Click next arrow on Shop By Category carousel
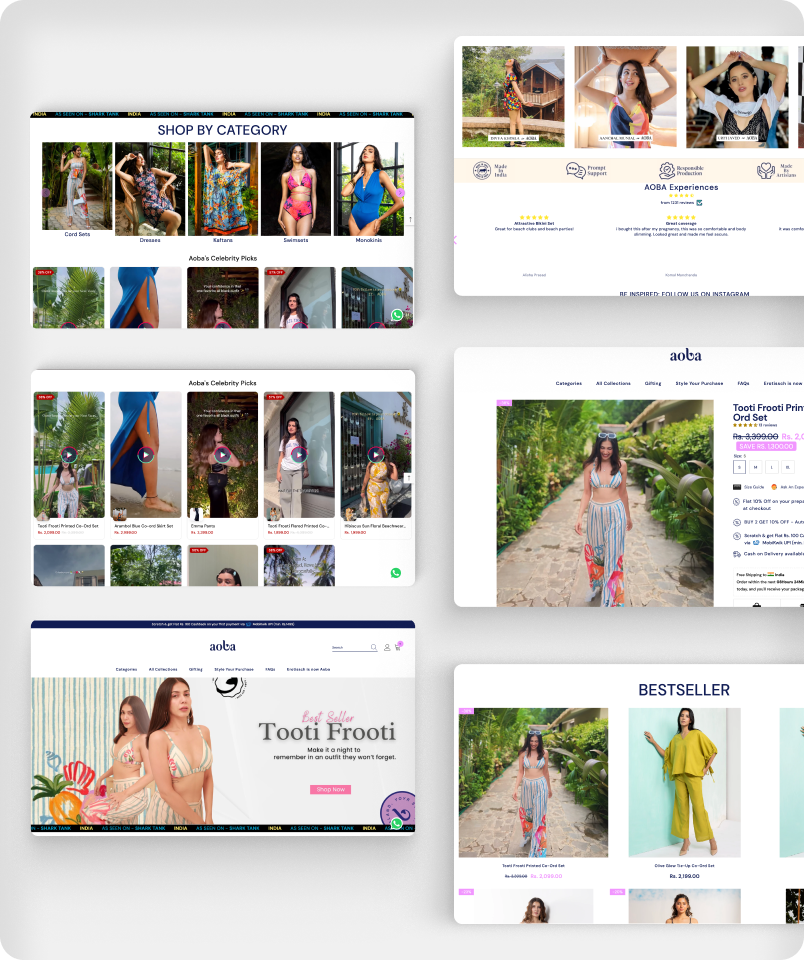The height and width of the screenshot is (960, 804). [399, 192]
